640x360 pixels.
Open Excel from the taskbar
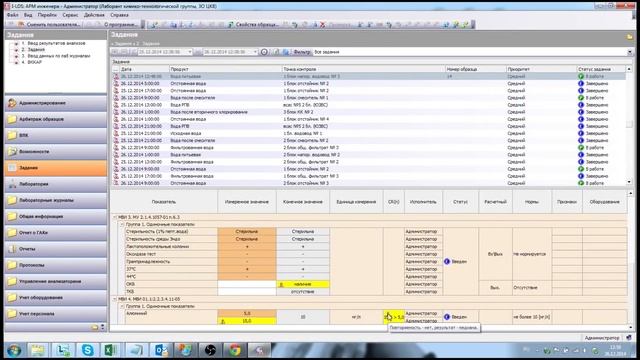click(111, 350)
